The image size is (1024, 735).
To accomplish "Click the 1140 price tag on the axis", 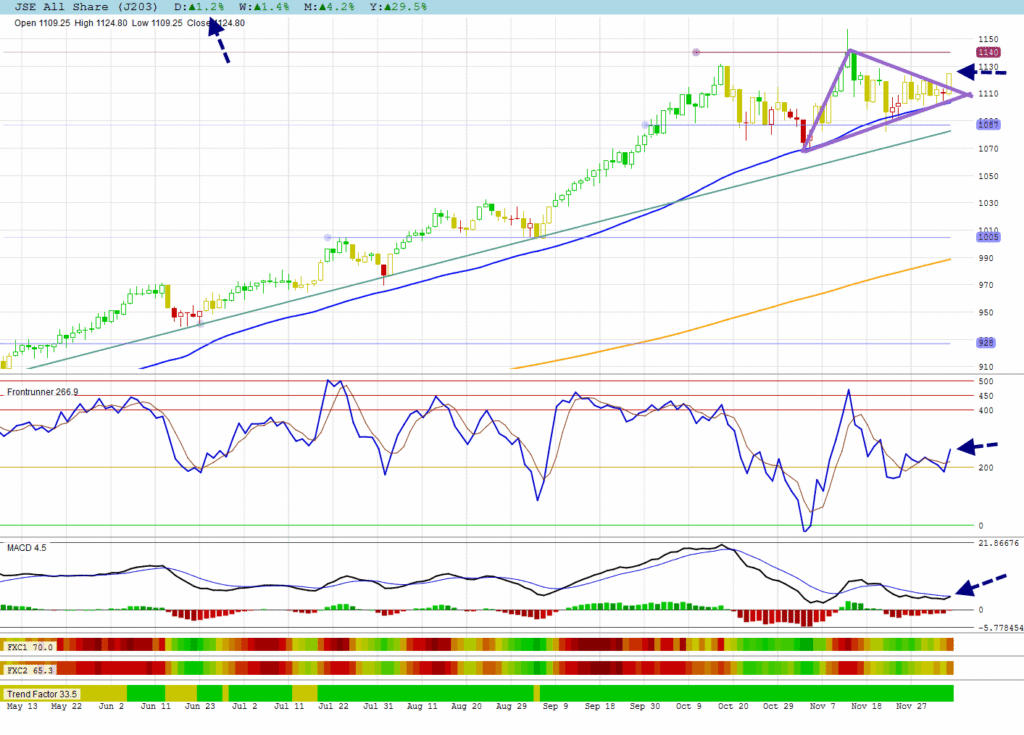I will 988,52.
